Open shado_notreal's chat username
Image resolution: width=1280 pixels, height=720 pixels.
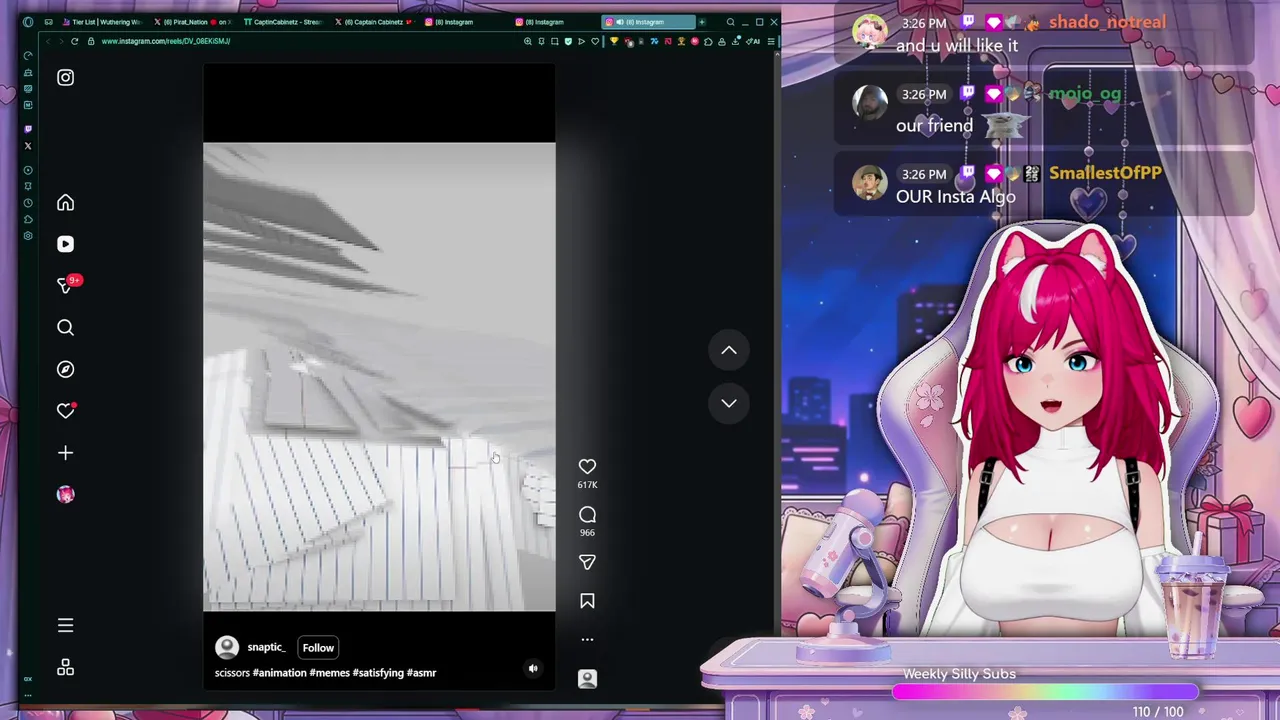click(x=1107, y=22)
